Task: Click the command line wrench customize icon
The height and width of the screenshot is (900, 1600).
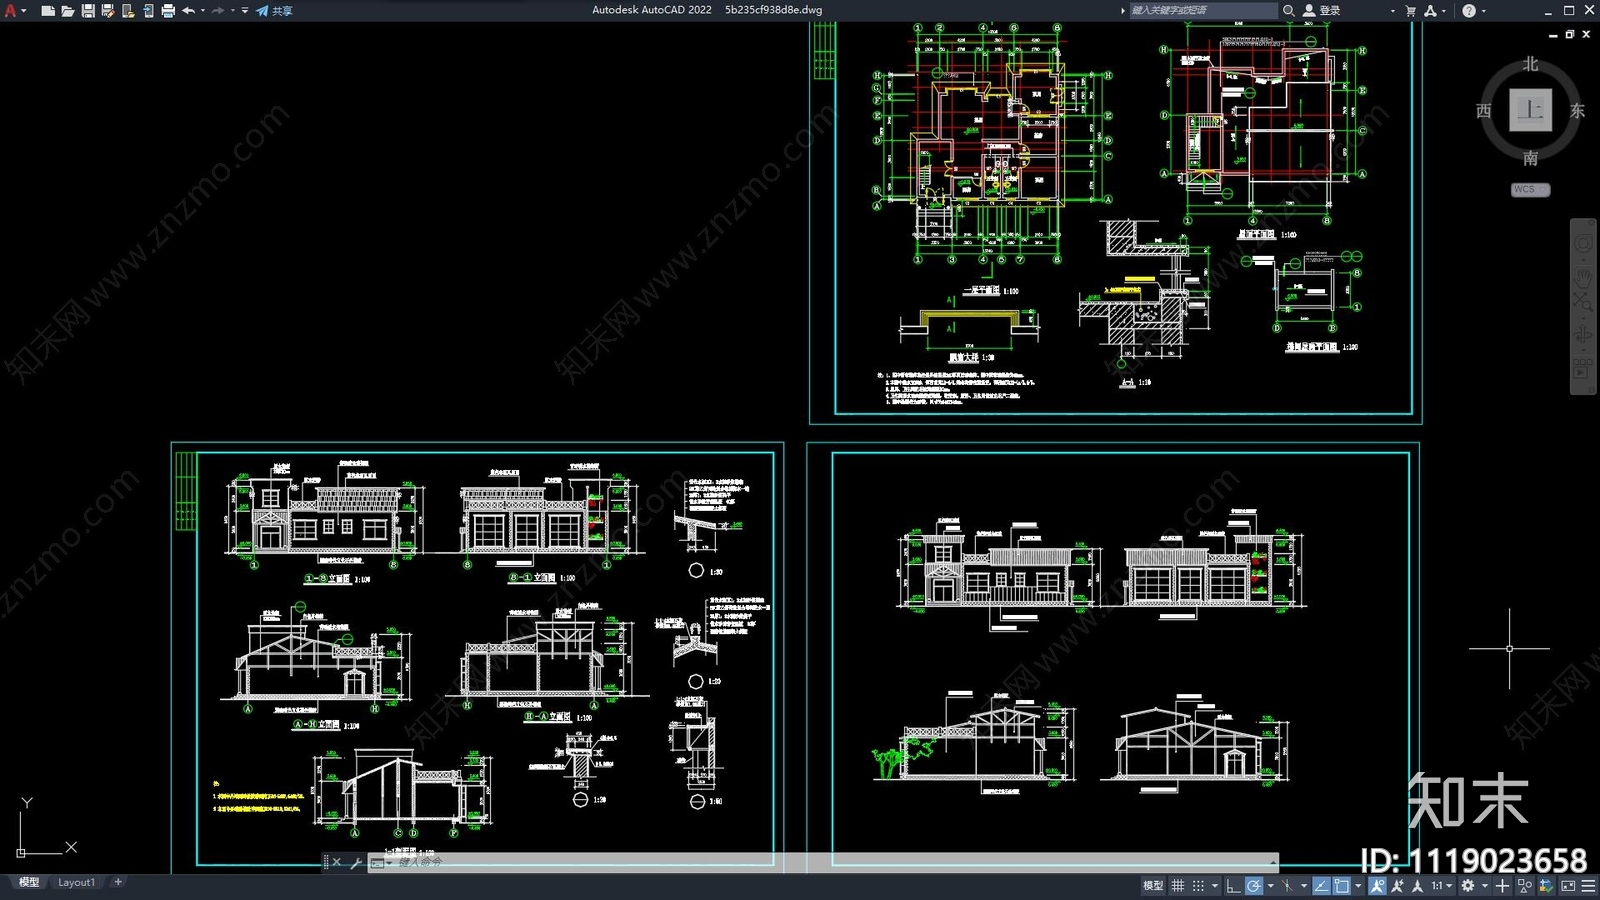Action: pyautogui.click(x=356, y=862)
